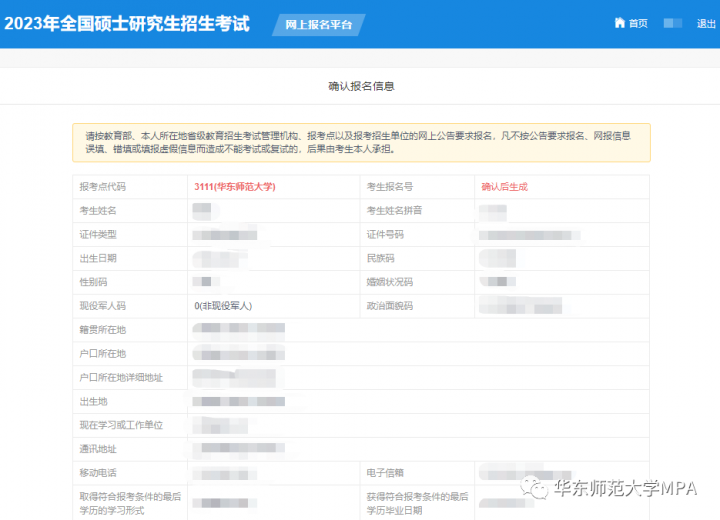This screenshot has width=720, height=520.
Task: Click the 通讯地址 label
Action: 98,449
